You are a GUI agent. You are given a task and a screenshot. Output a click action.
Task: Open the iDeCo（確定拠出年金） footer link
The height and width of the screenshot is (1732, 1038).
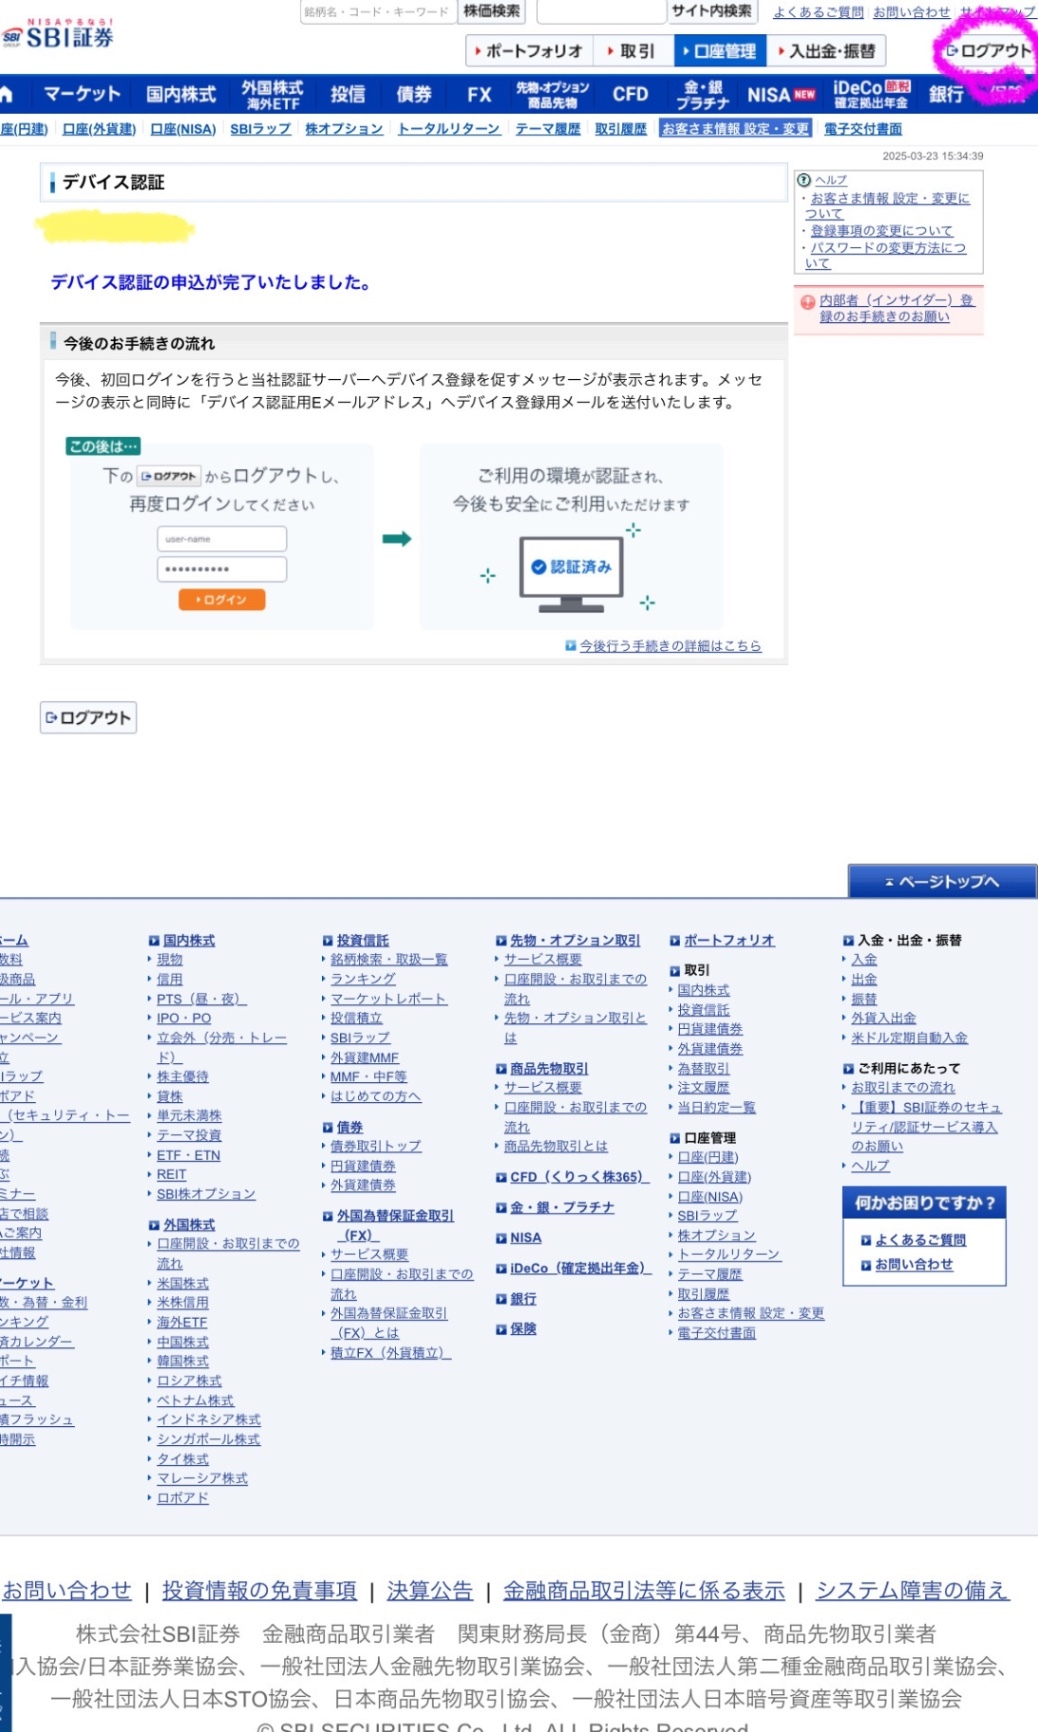[580, 1268]
